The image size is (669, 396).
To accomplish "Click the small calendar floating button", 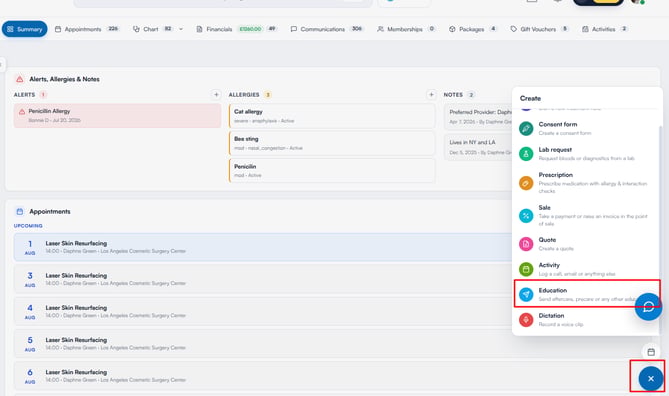I will click(651, 352).
